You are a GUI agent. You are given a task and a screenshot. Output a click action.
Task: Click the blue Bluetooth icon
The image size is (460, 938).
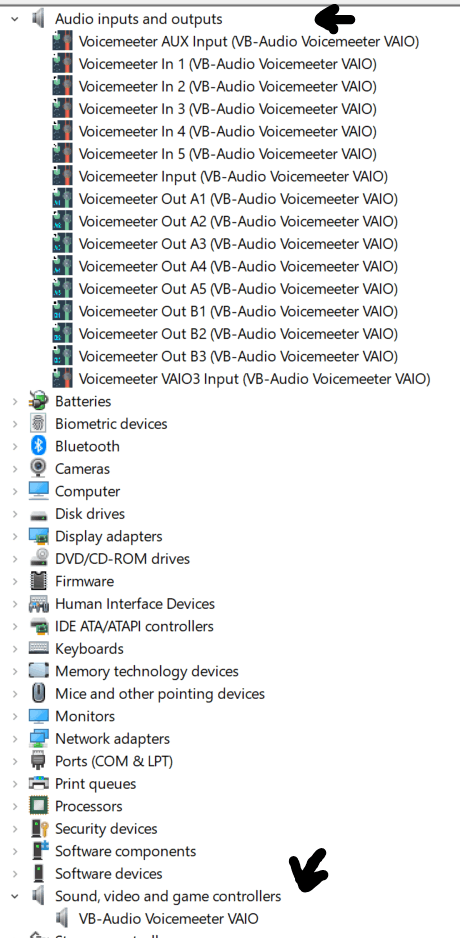point(38,446)
